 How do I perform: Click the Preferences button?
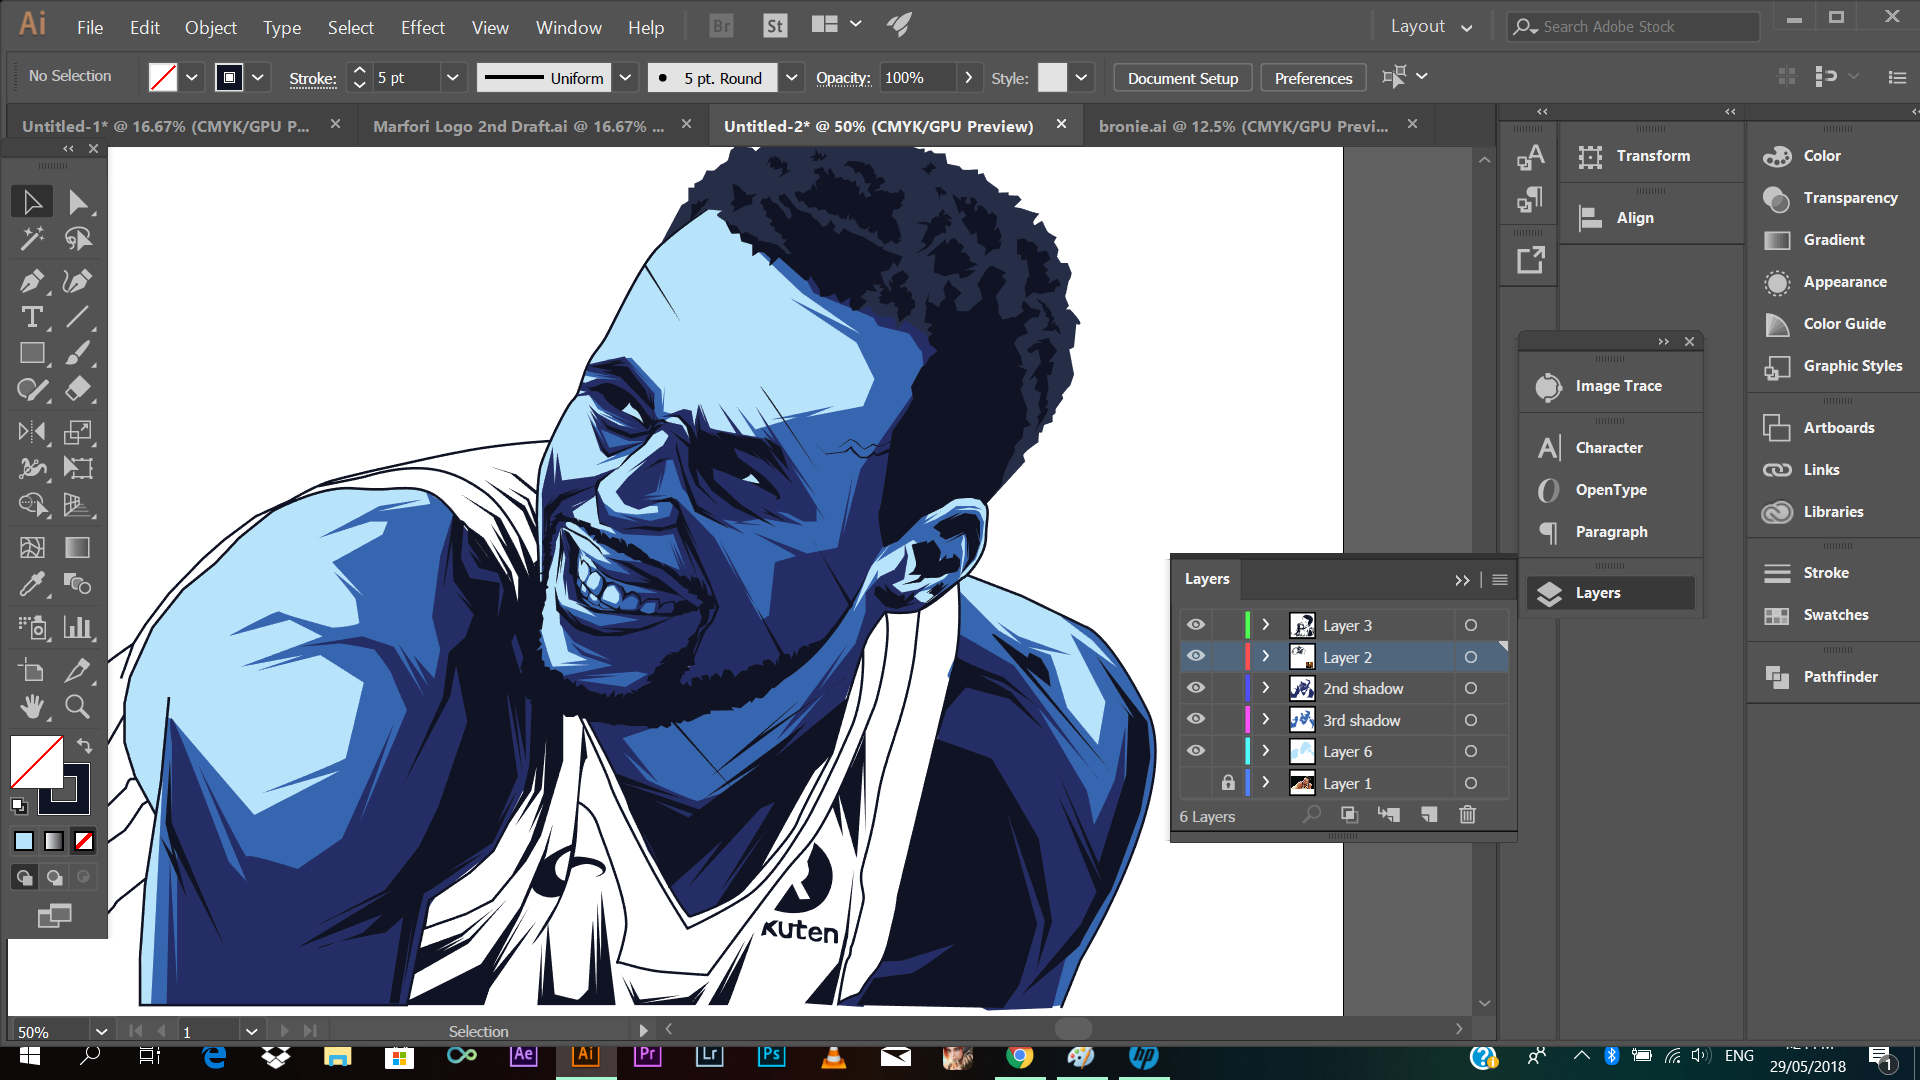click(1313, 78)
